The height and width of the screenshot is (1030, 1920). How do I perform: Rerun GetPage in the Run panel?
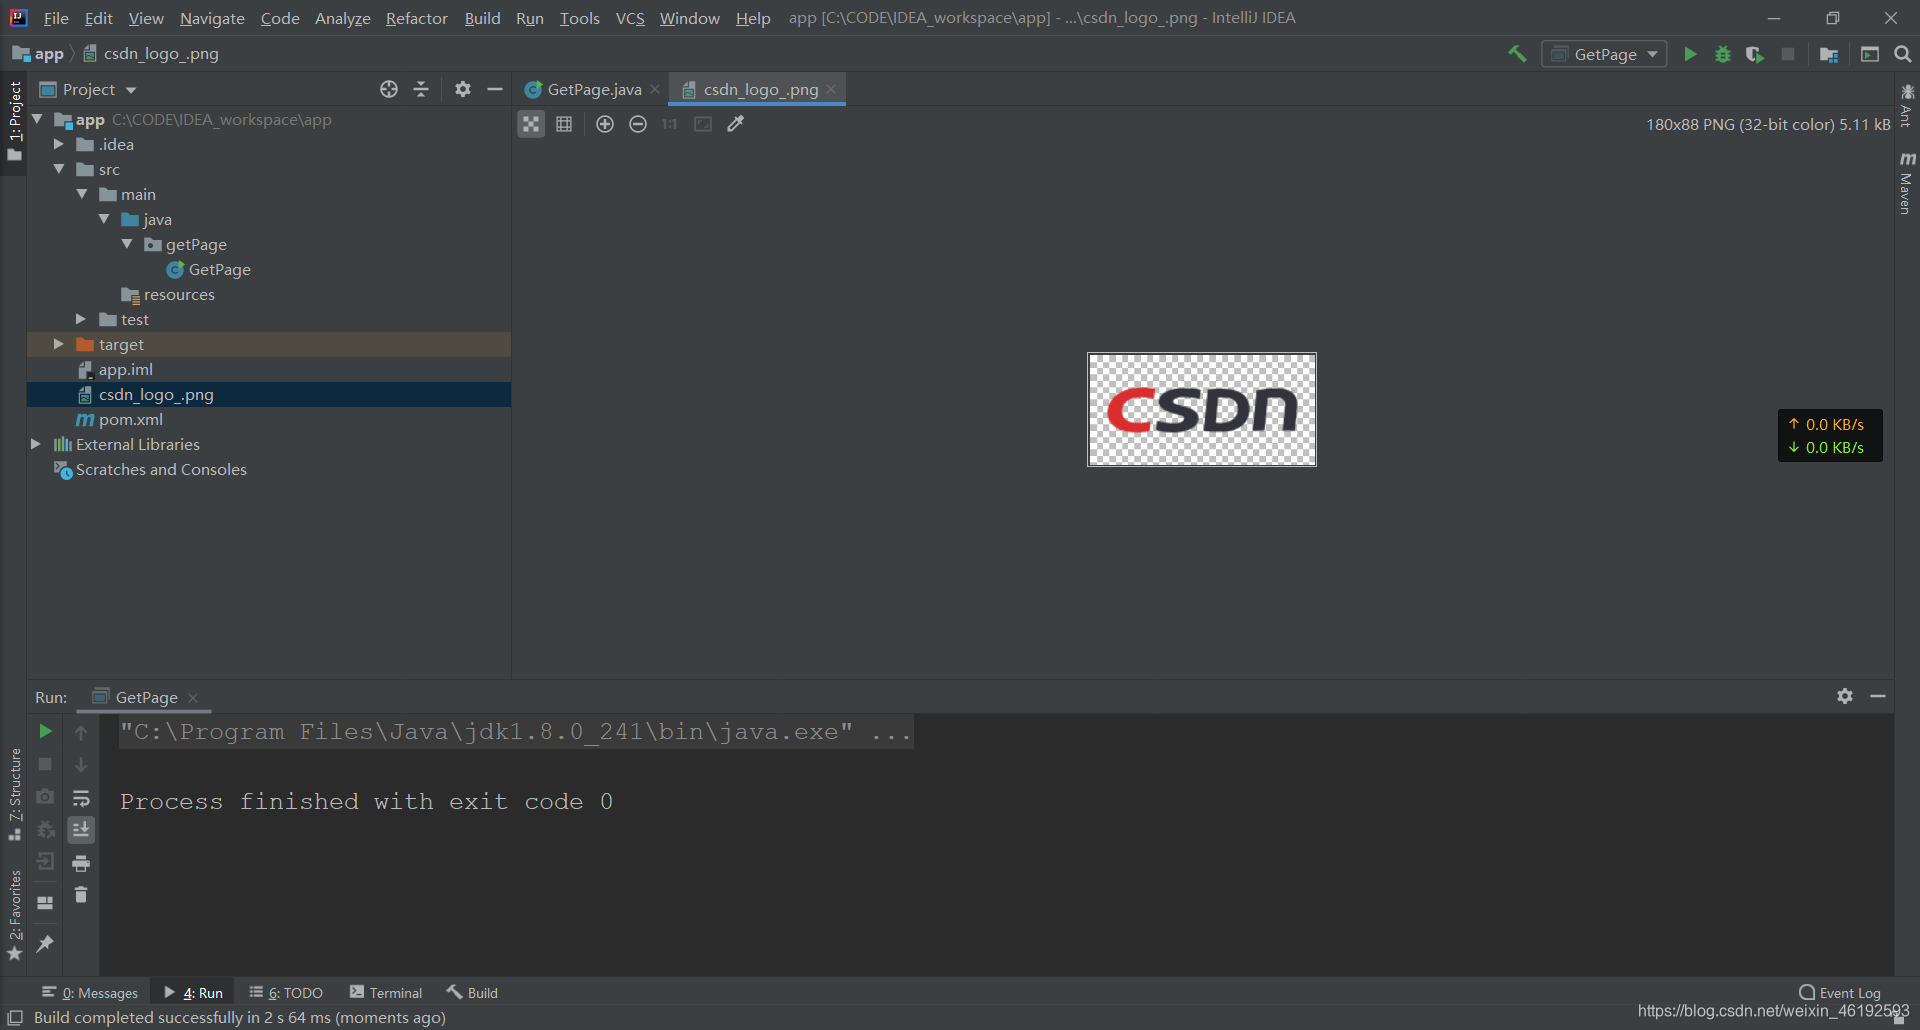(45, 732)
